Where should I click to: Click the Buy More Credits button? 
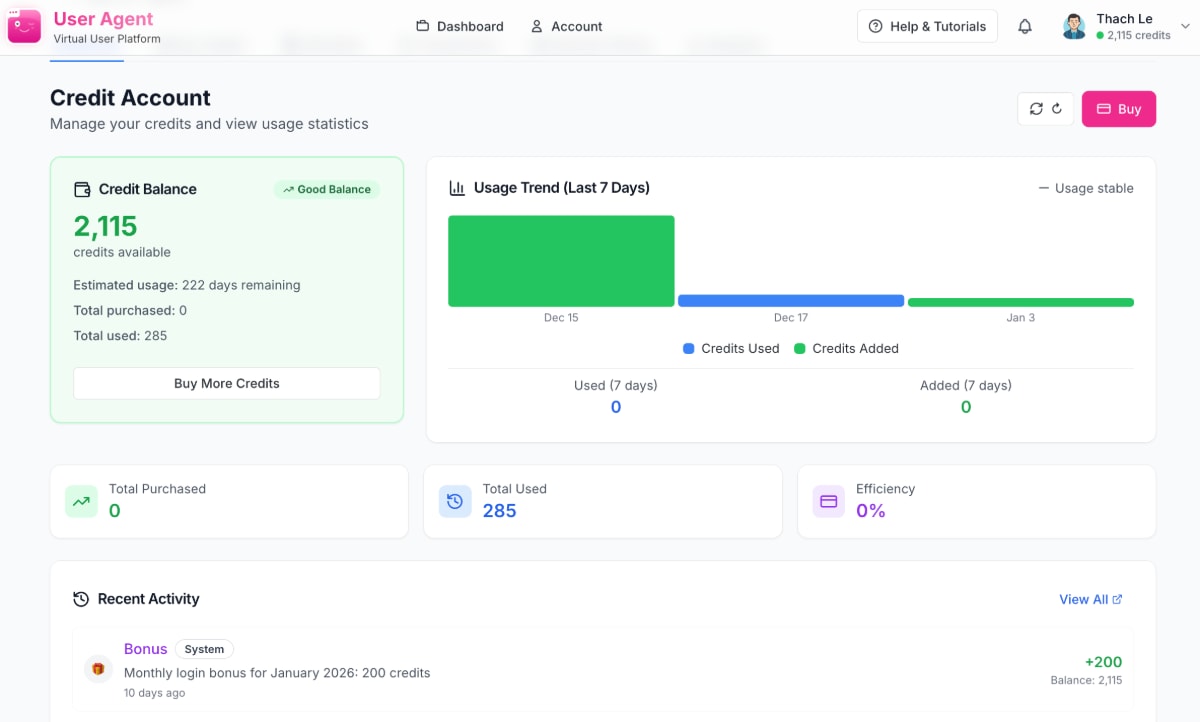[226, 383]
